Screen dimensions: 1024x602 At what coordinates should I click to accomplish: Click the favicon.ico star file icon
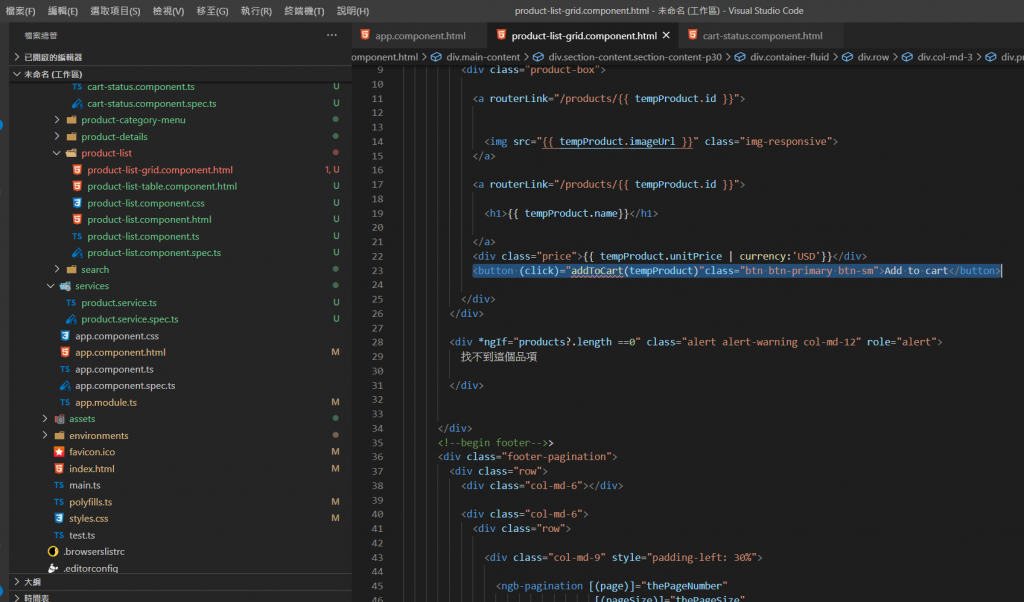pyautogui.click(x=60, y=452)
